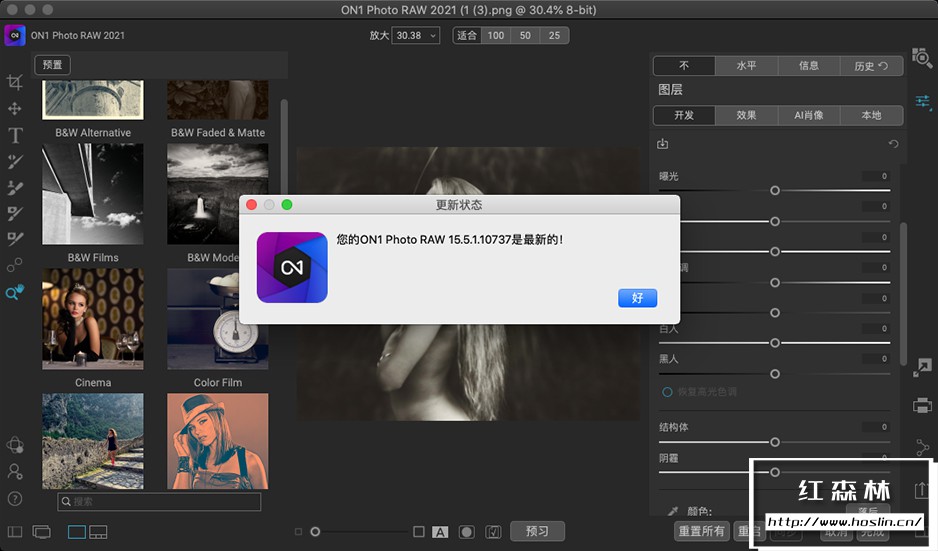
Task: Open the B&W Films preset category
Action: [x=93, y=194]
